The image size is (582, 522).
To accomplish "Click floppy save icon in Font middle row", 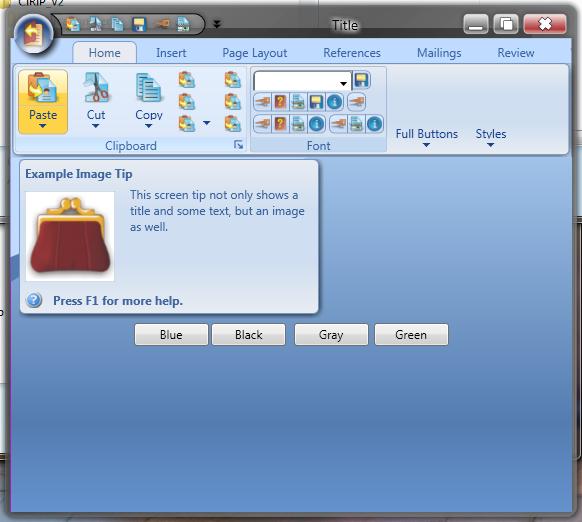I will pos(316,102).
